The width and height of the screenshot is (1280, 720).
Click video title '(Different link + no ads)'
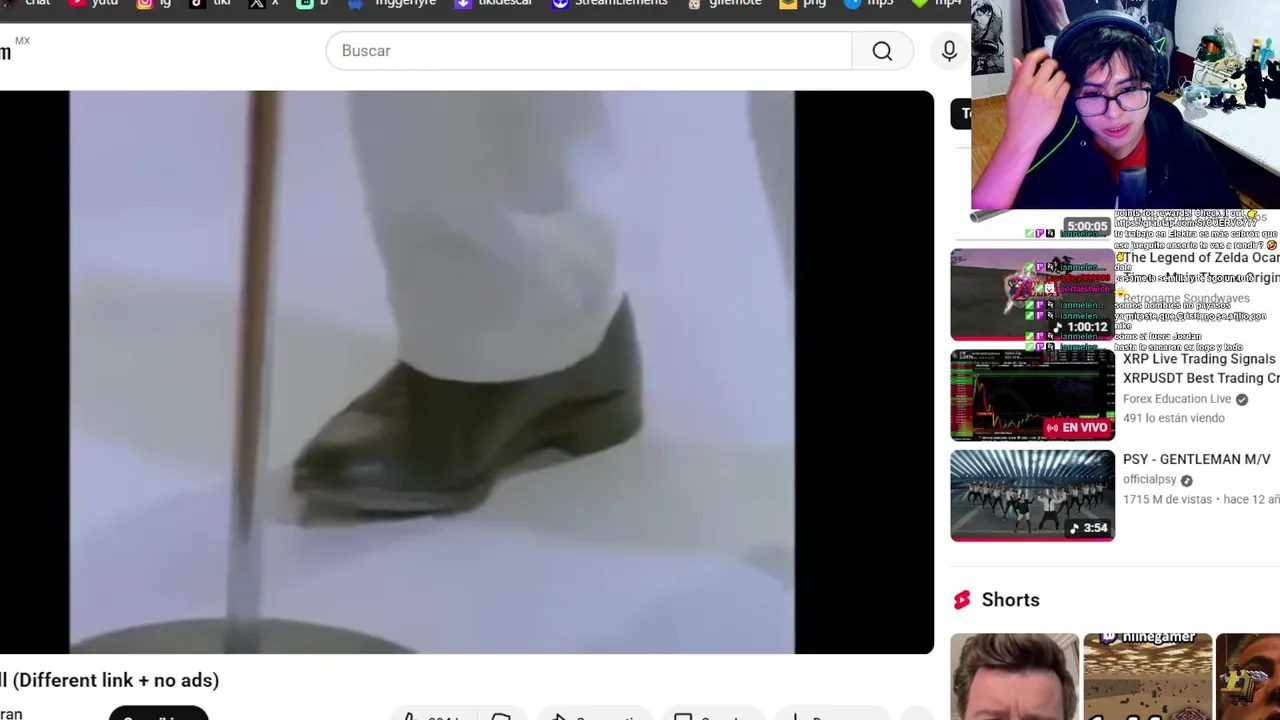coord(110,680)
